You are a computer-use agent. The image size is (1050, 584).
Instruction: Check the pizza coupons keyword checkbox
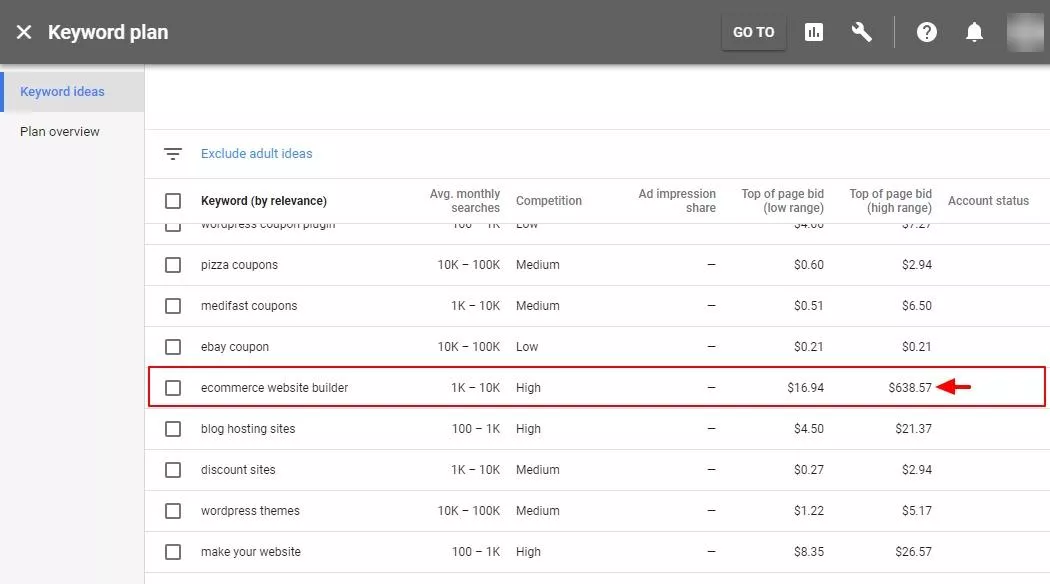[x=173, y=265]
